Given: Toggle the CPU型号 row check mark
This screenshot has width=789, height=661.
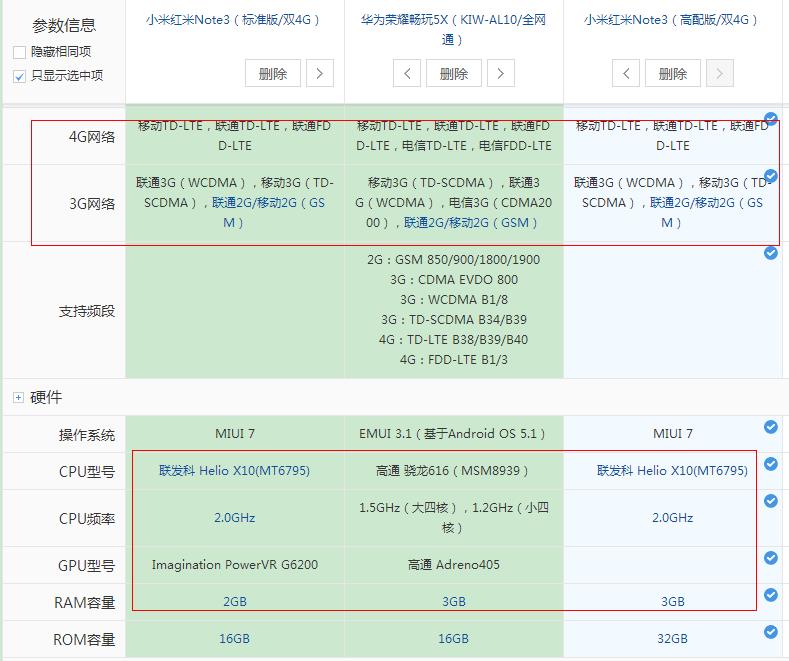Looking at the screenshot, I should pyautogui.click(x=770, y=463).
